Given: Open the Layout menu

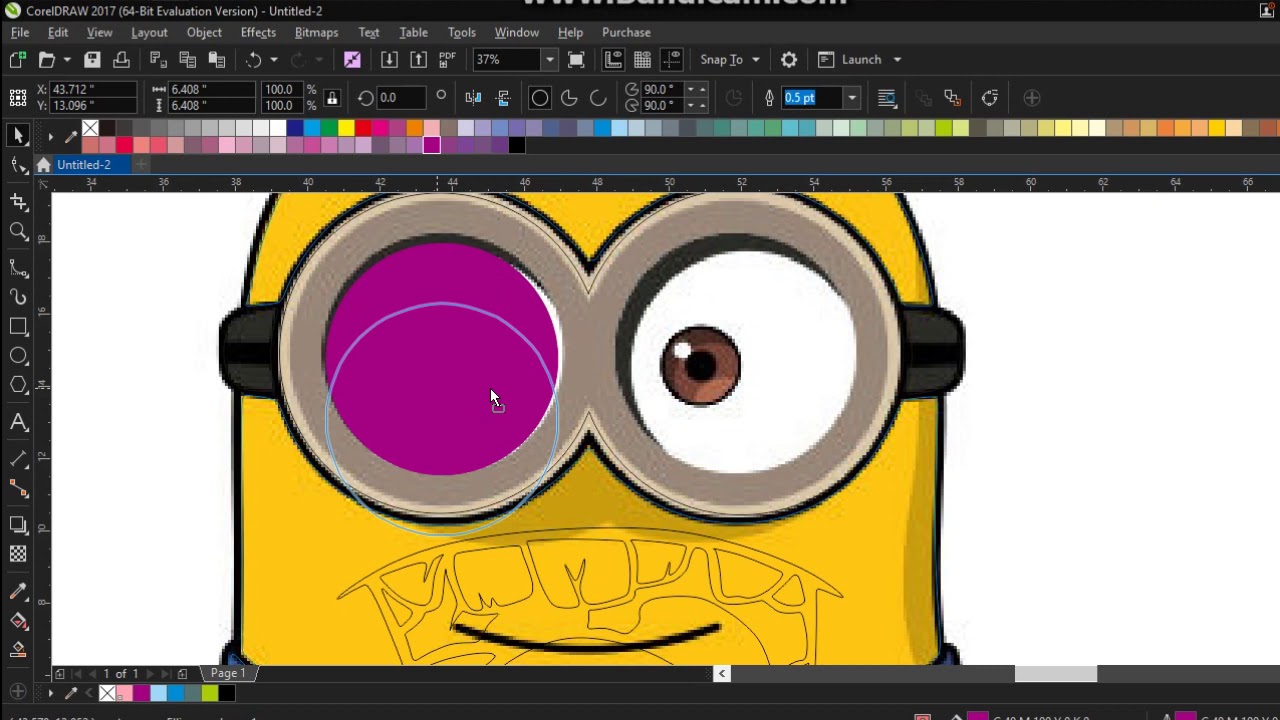Looking at the screenshot, I should [149, 32].
